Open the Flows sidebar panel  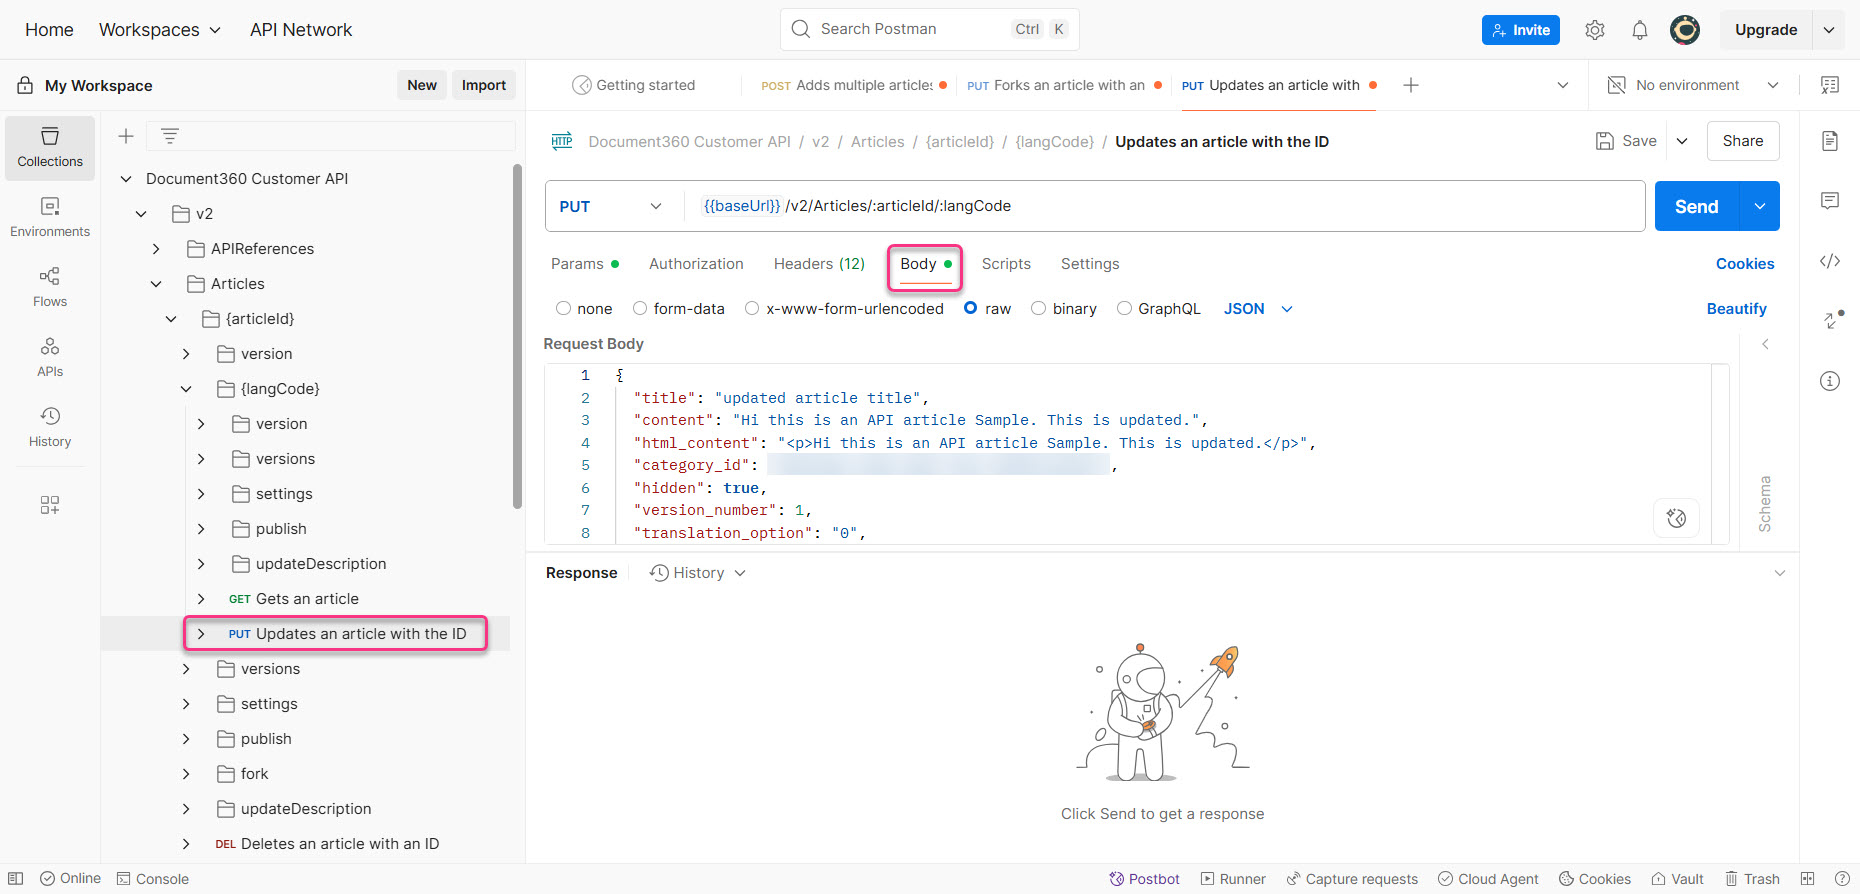pyautogui.click(x=50, y=288)
